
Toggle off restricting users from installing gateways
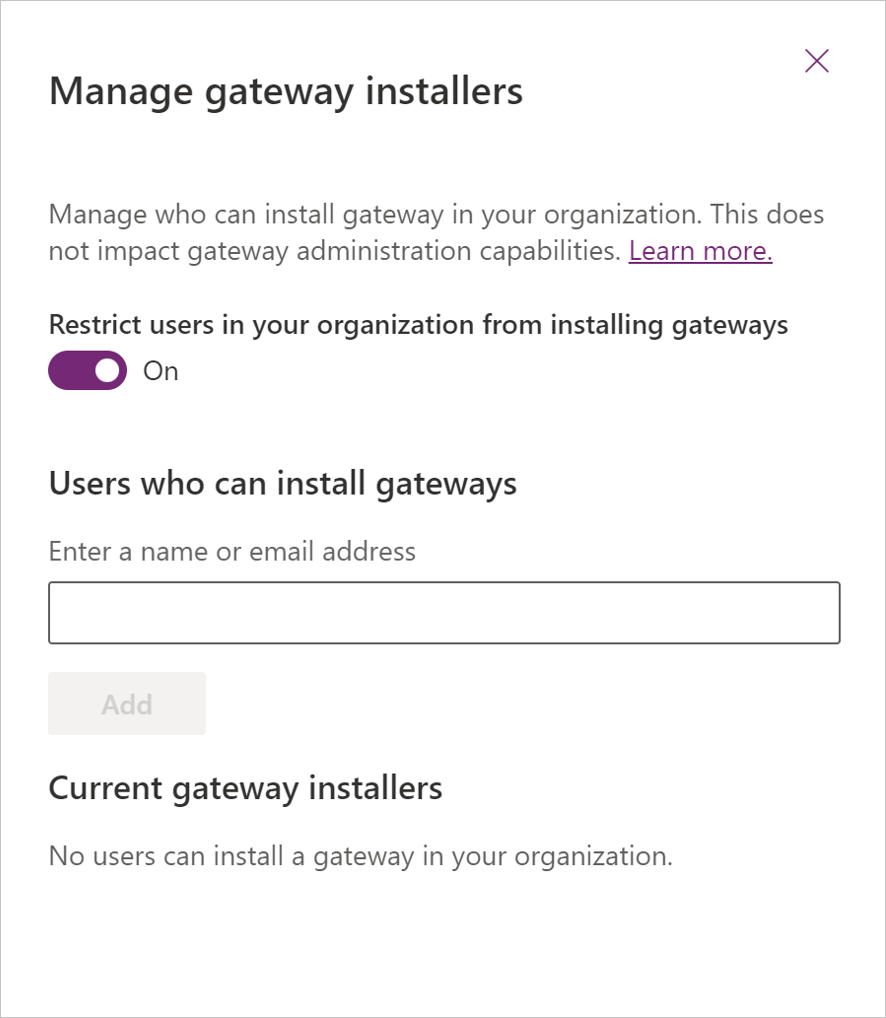click(87, 370)
